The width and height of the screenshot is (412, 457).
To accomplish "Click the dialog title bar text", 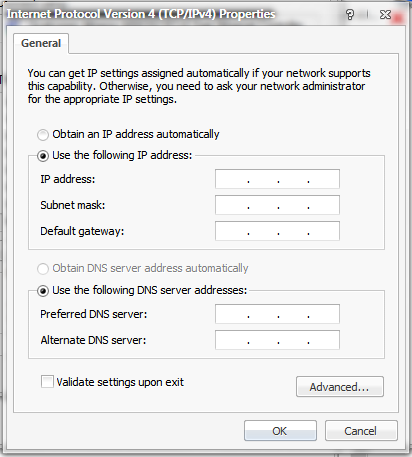I will (141, 14).
